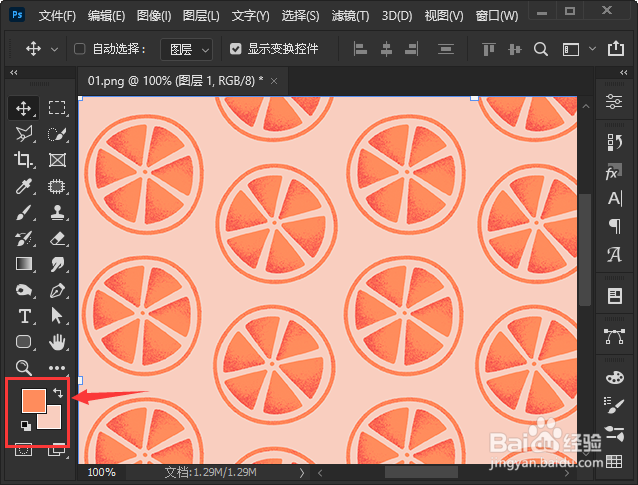638x485 pixels.
Task: Reset default foreground and background colors
Action: point(26,426)
